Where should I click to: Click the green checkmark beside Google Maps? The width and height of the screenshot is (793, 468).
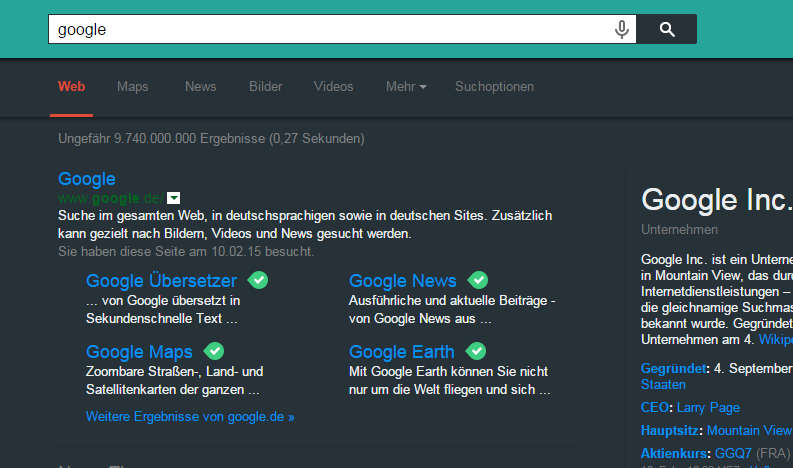point(214,351)
